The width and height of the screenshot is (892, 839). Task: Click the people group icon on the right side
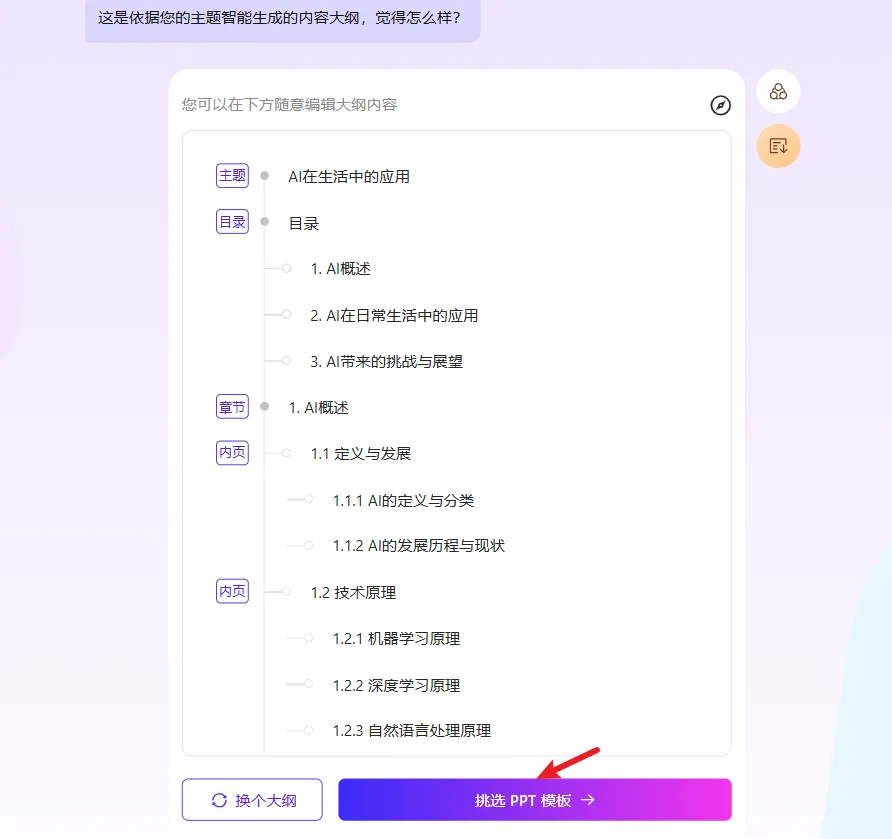pyautogui.click(x=777, y=91)
